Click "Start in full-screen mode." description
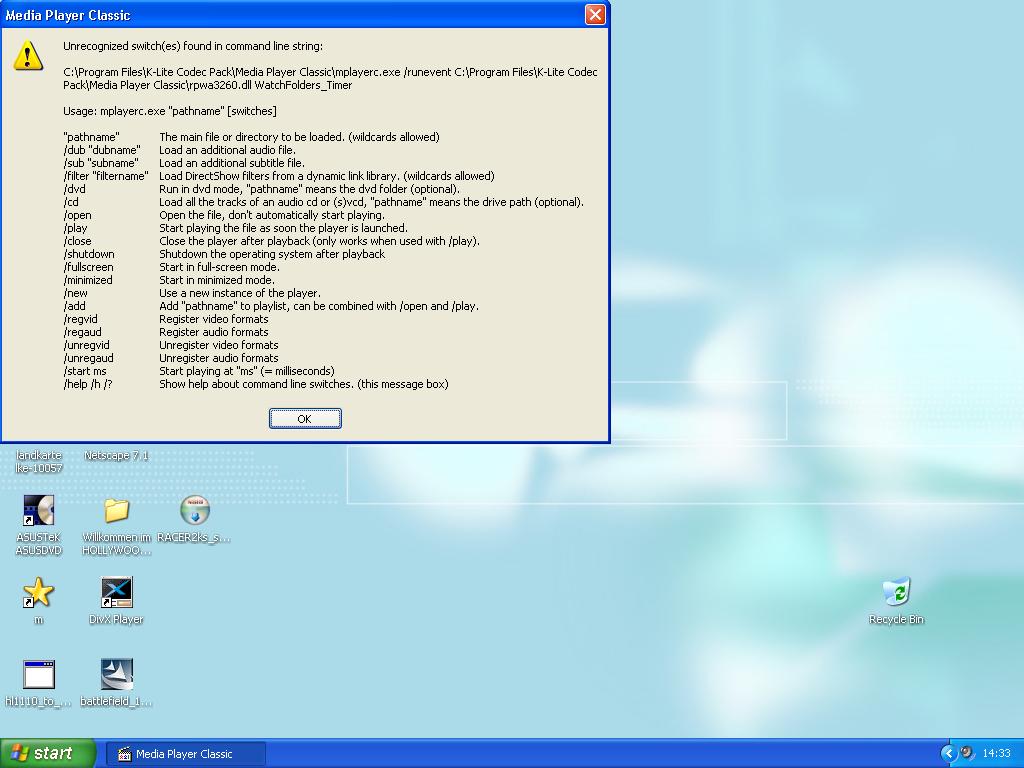The height and width of the screenshot is (768, 1024). click(219, 267)
